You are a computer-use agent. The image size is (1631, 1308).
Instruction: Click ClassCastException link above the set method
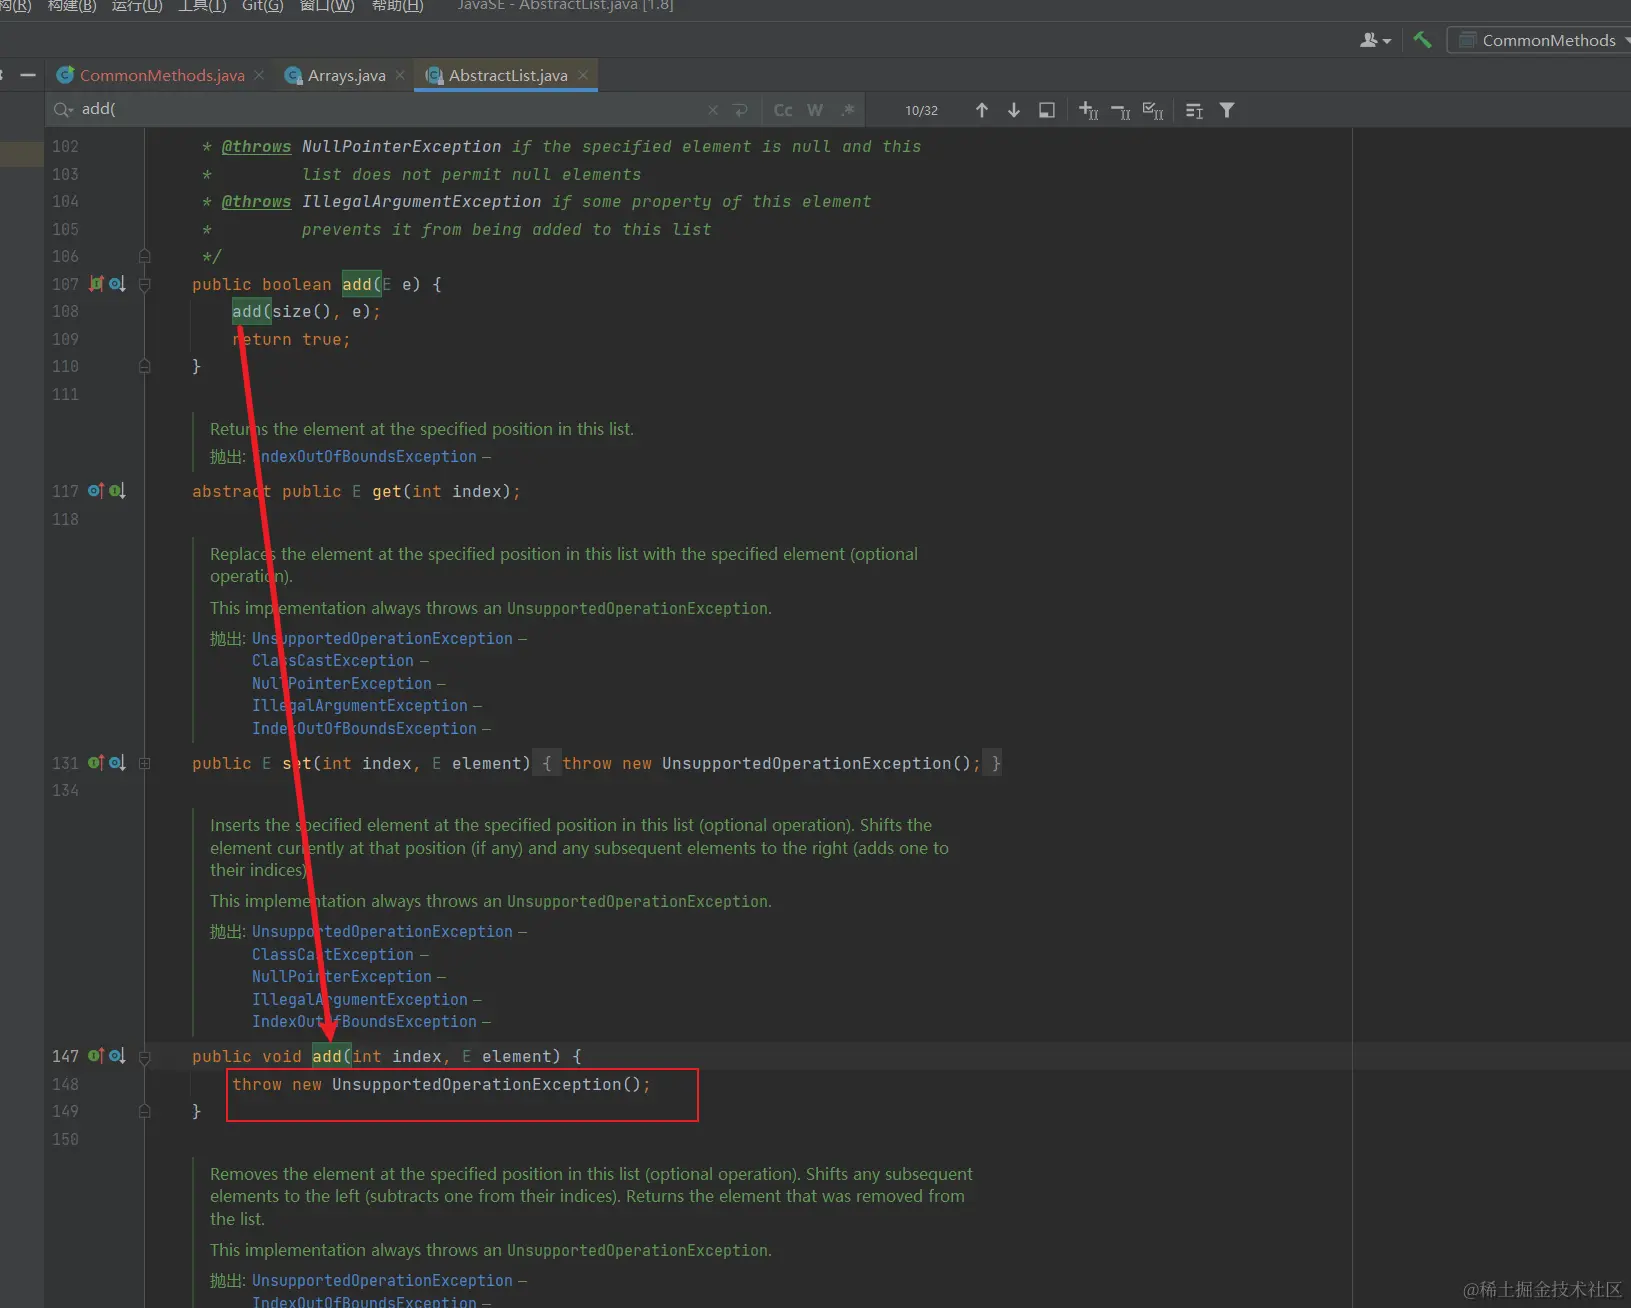point(333,661)
